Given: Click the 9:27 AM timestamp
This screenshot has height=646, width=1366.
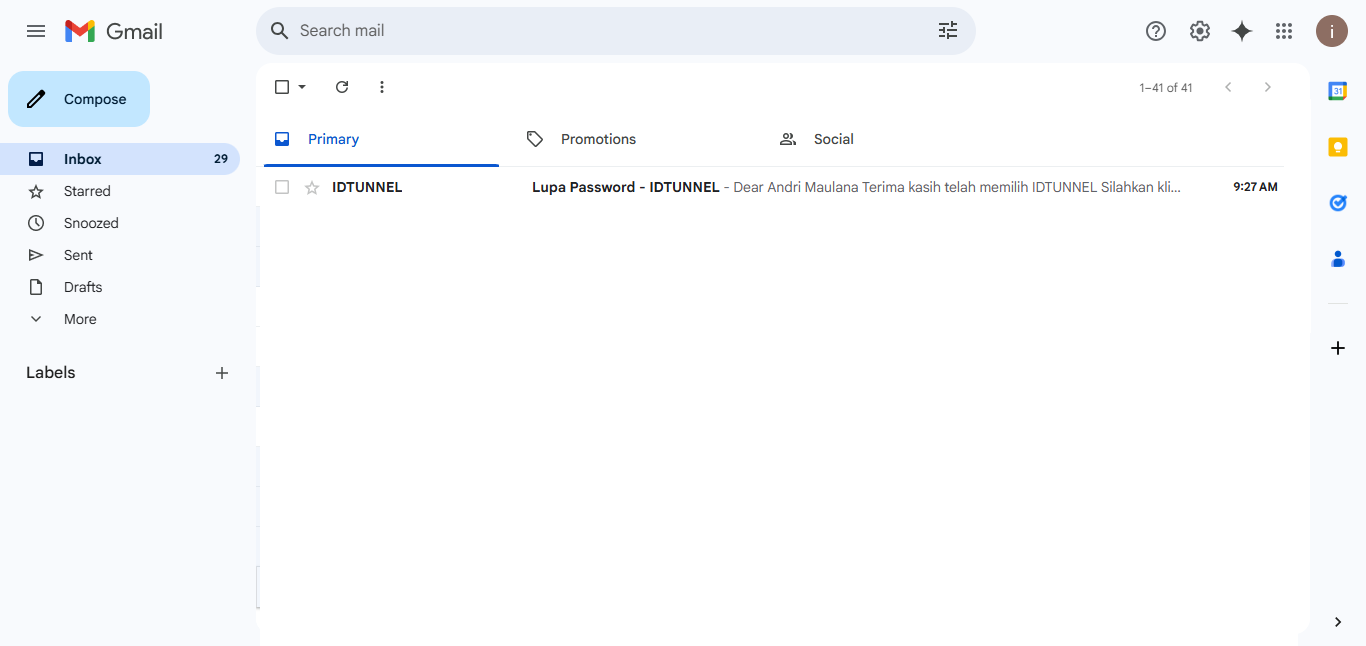Looking at the screenshot, I should pyautogui.click(x=1255, y=187).
